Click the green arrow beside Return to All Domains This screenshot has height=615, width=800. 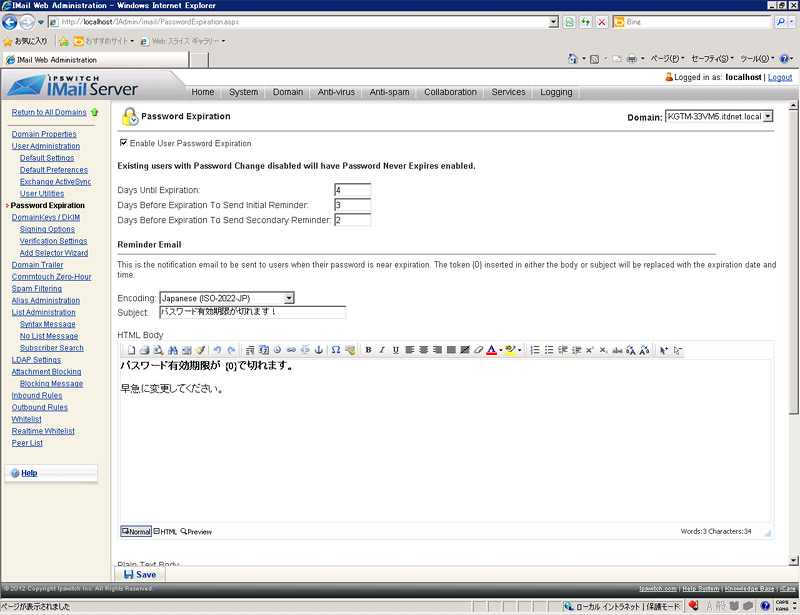pyautogui.click(x=94, y=112)
